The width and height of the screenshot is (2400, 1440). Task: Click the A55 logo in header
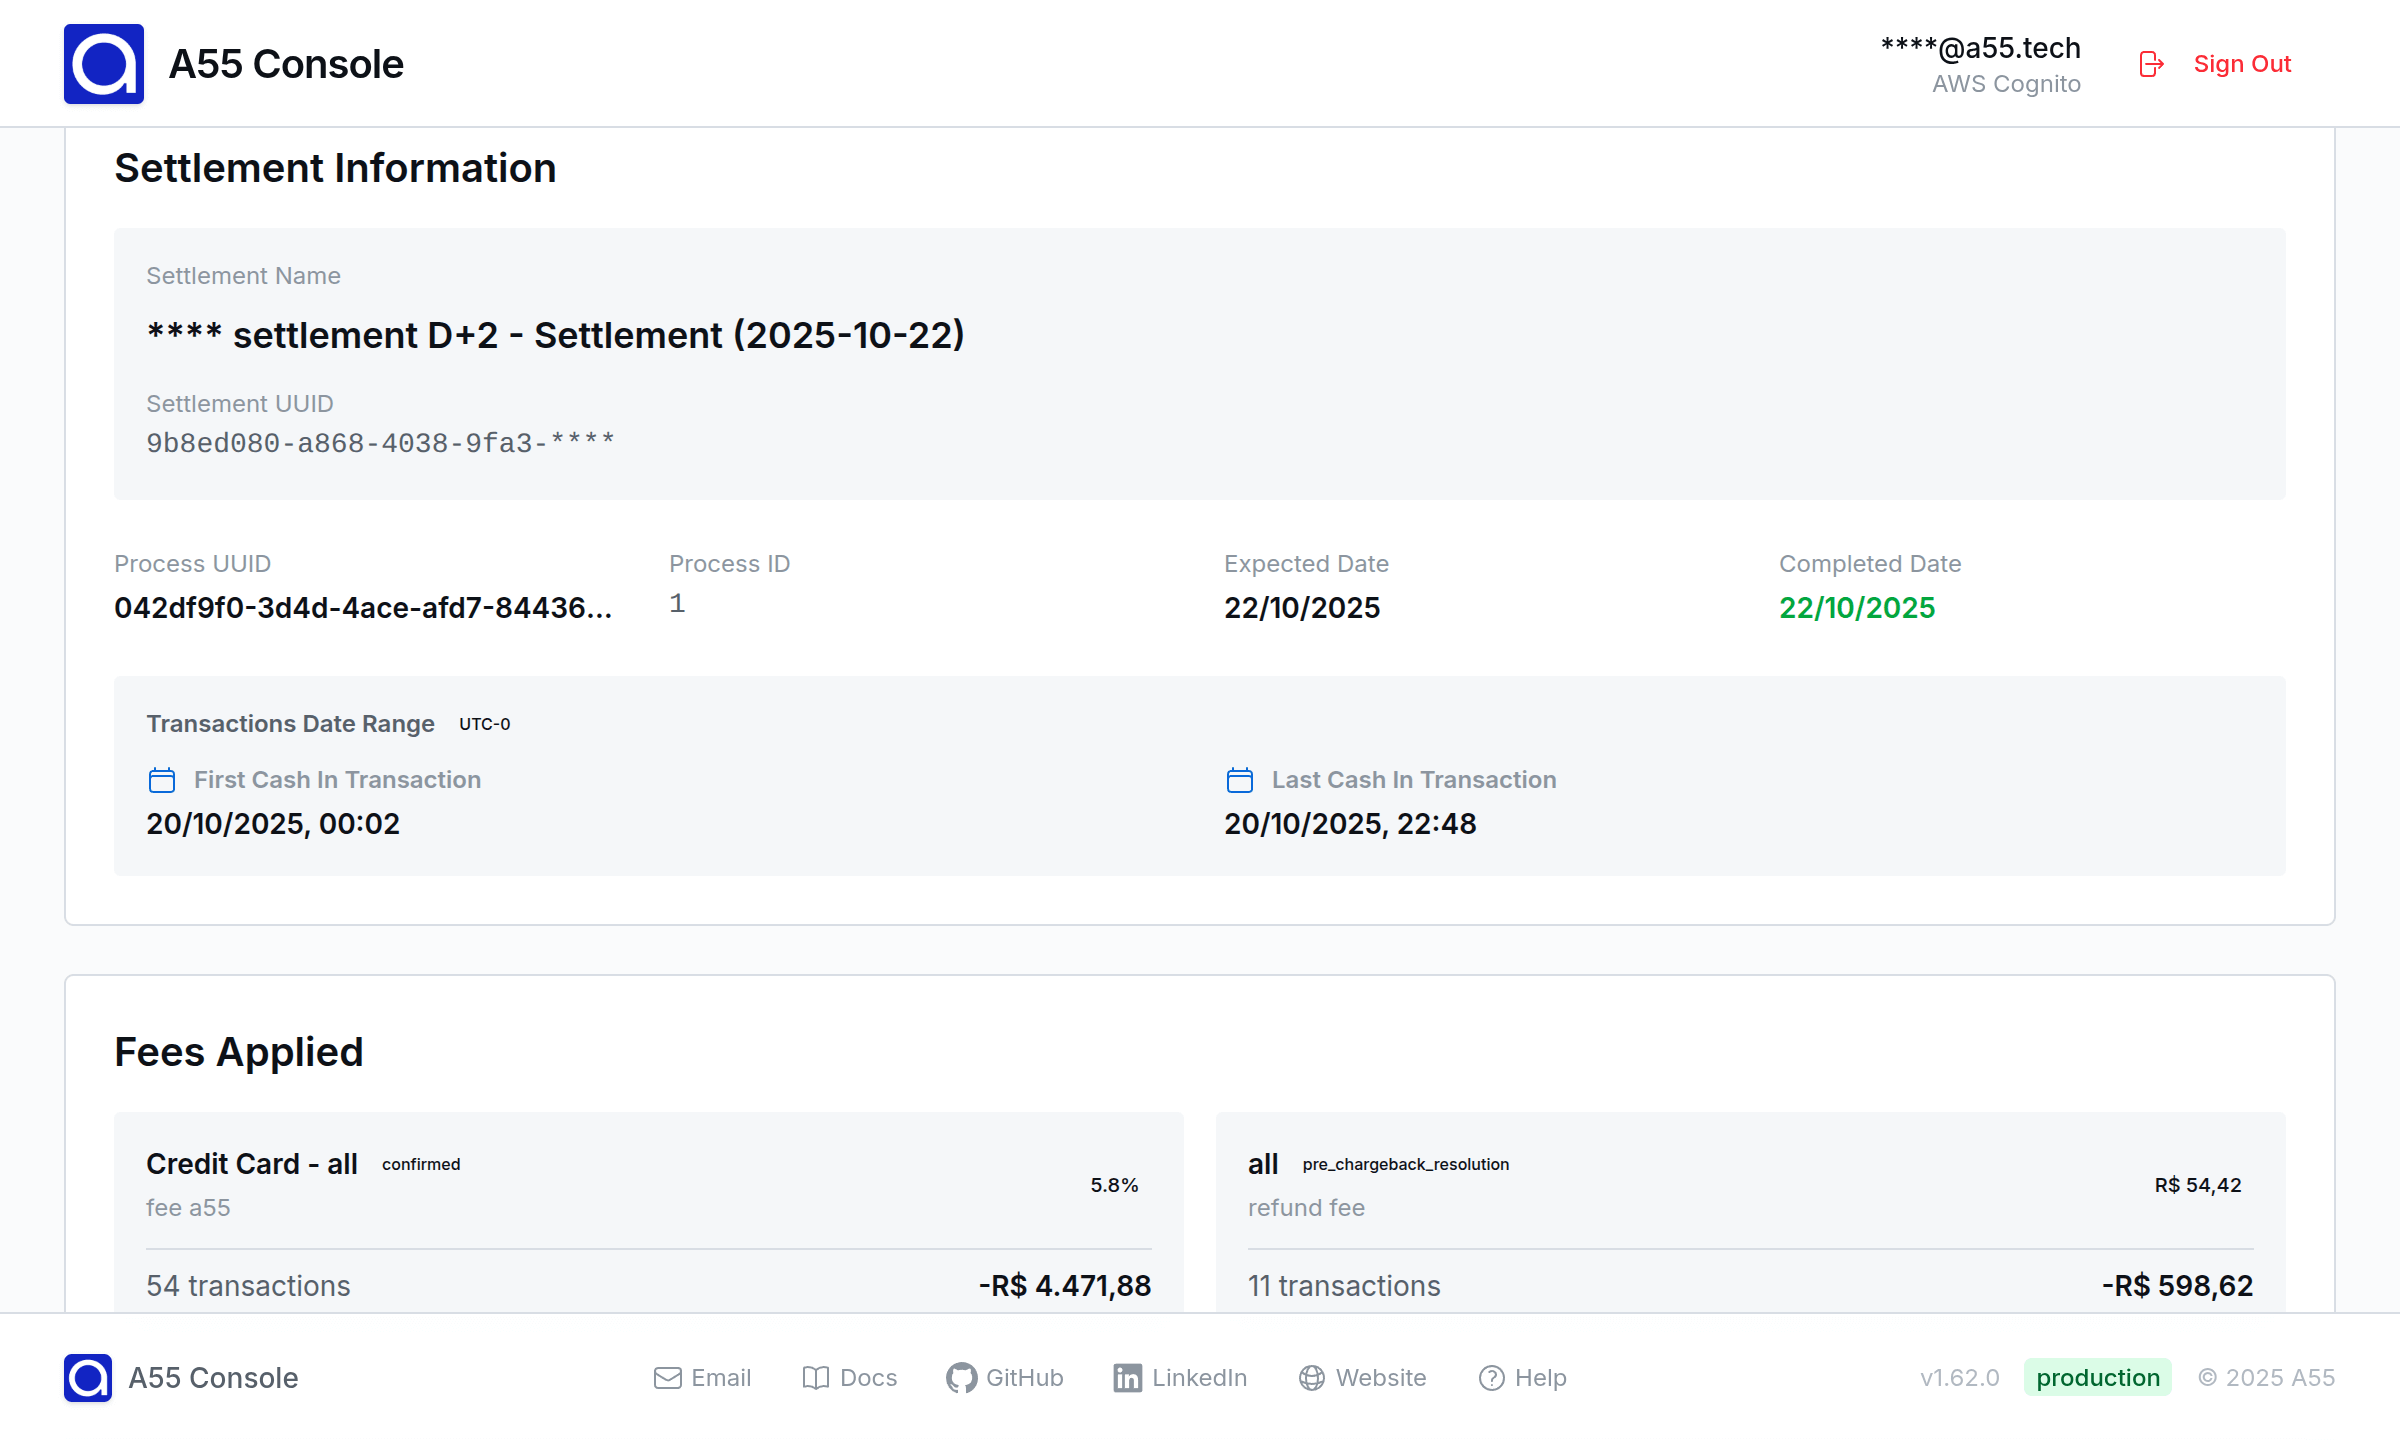click(104, 64)
